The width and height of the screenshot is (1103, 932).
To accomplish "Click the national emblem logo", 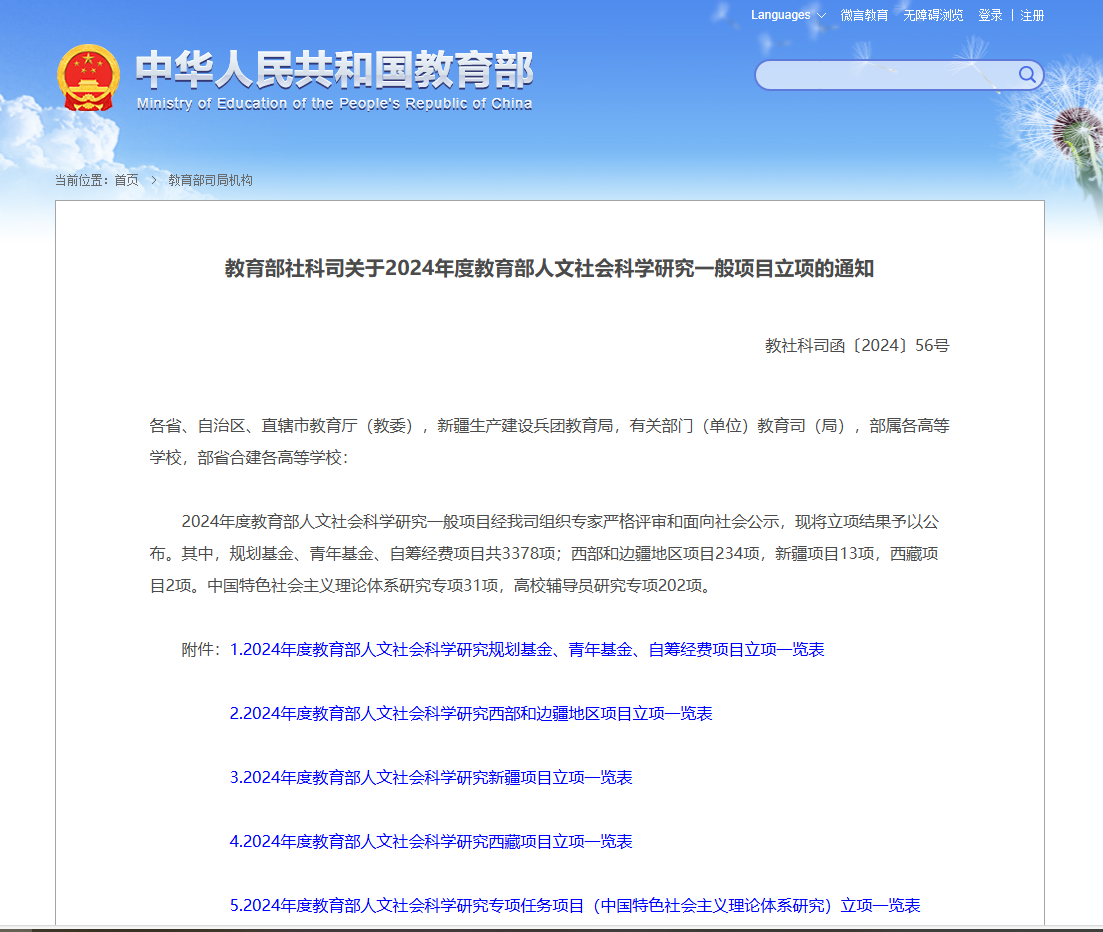I will 88,77.
